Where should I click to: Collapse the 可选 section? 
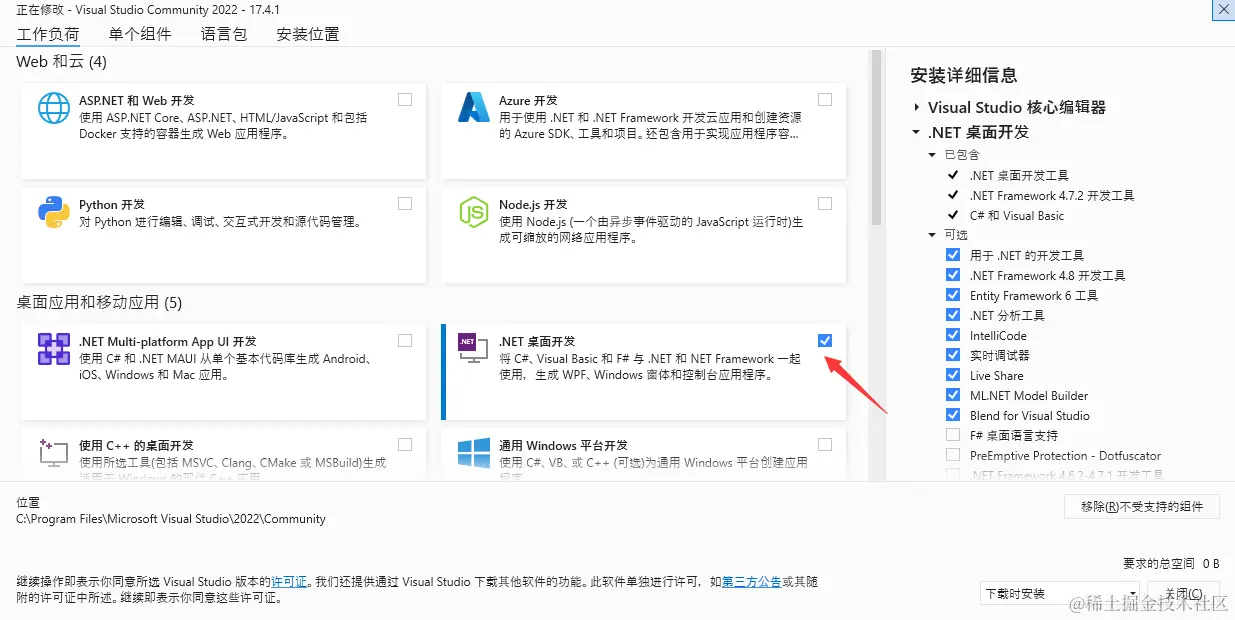click(934, 235)
